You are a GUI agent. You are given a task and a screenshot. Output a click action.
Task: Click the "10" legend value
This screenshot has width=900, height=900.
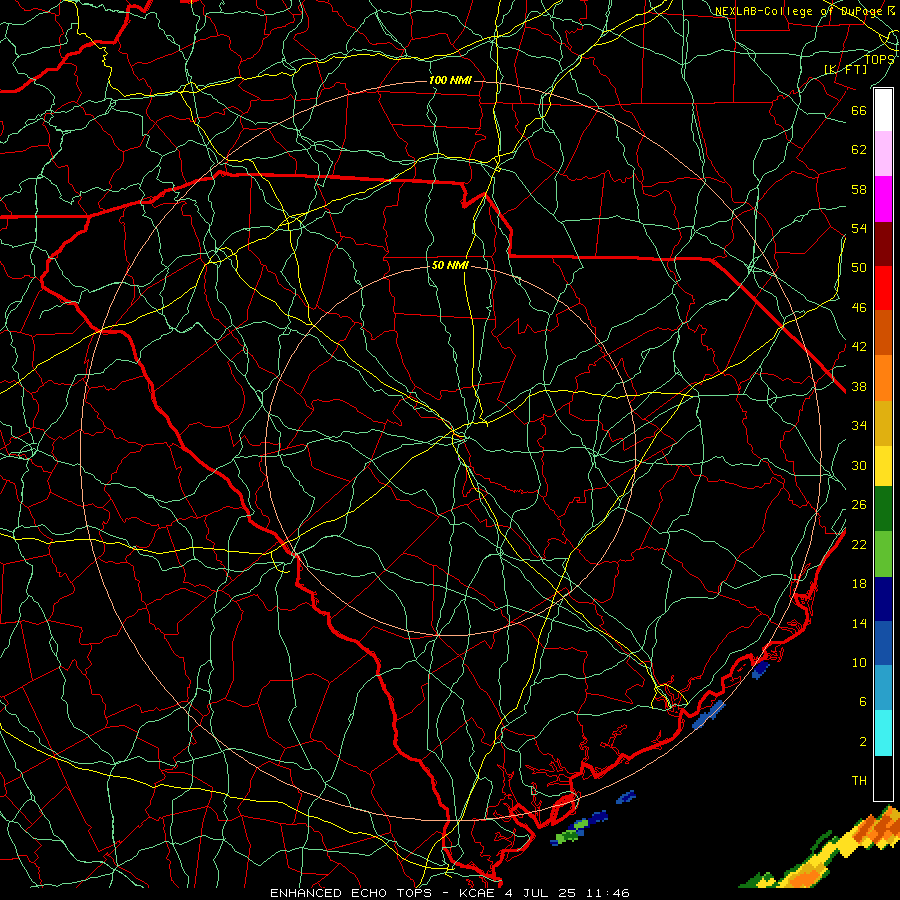[859, 663]
